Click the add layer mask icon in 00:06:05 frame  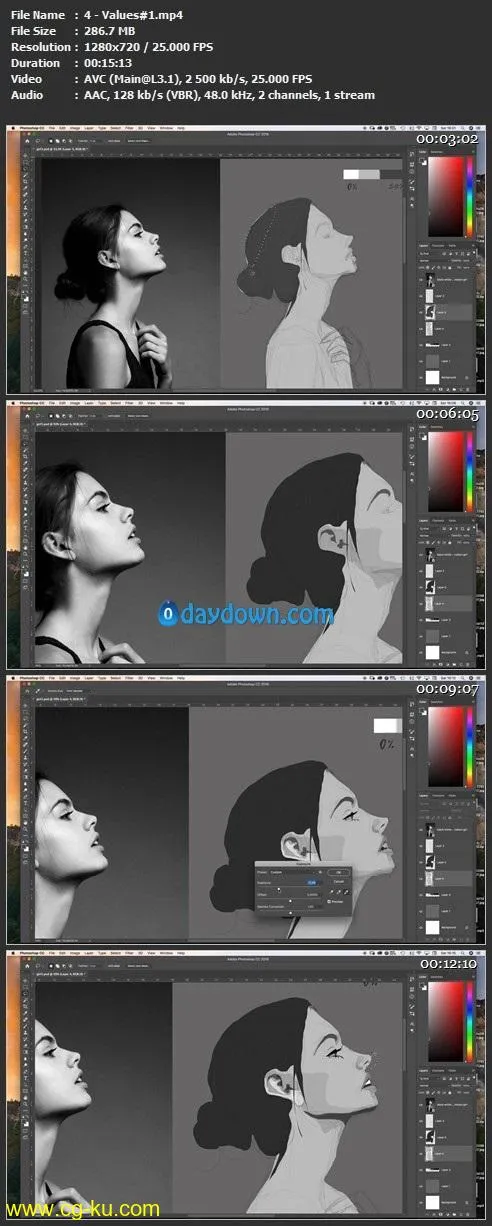(441, 664)
